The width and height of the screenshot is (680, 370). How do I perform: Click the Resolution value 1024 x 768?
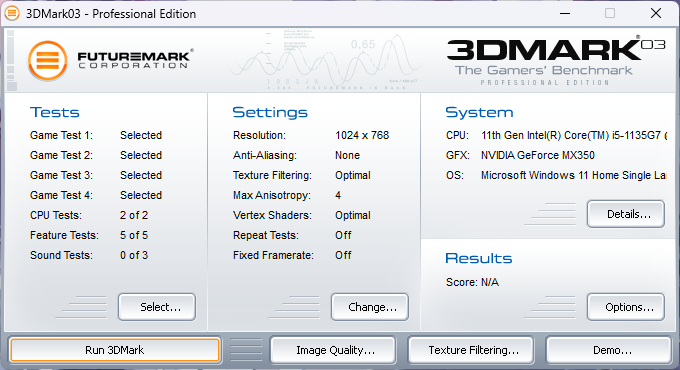coord(362,135)
